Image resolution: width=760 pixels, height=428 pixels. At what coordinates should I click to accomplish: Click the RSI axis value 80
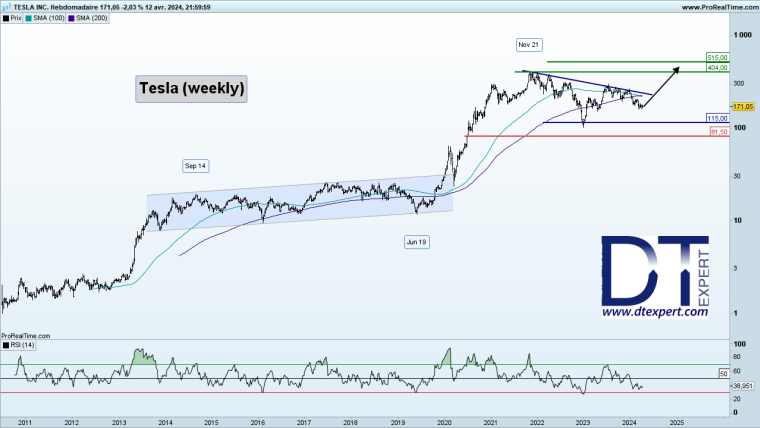click(x=737, y=357)
